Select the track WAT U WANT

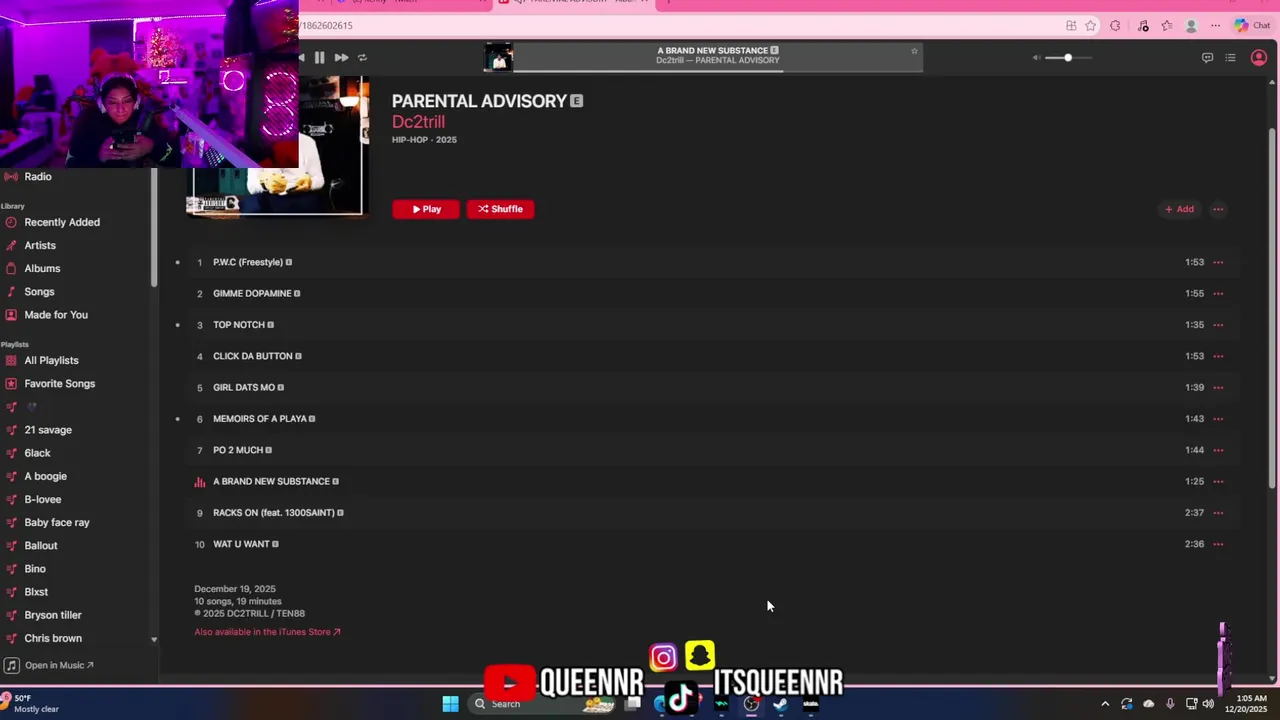[241, 544]
